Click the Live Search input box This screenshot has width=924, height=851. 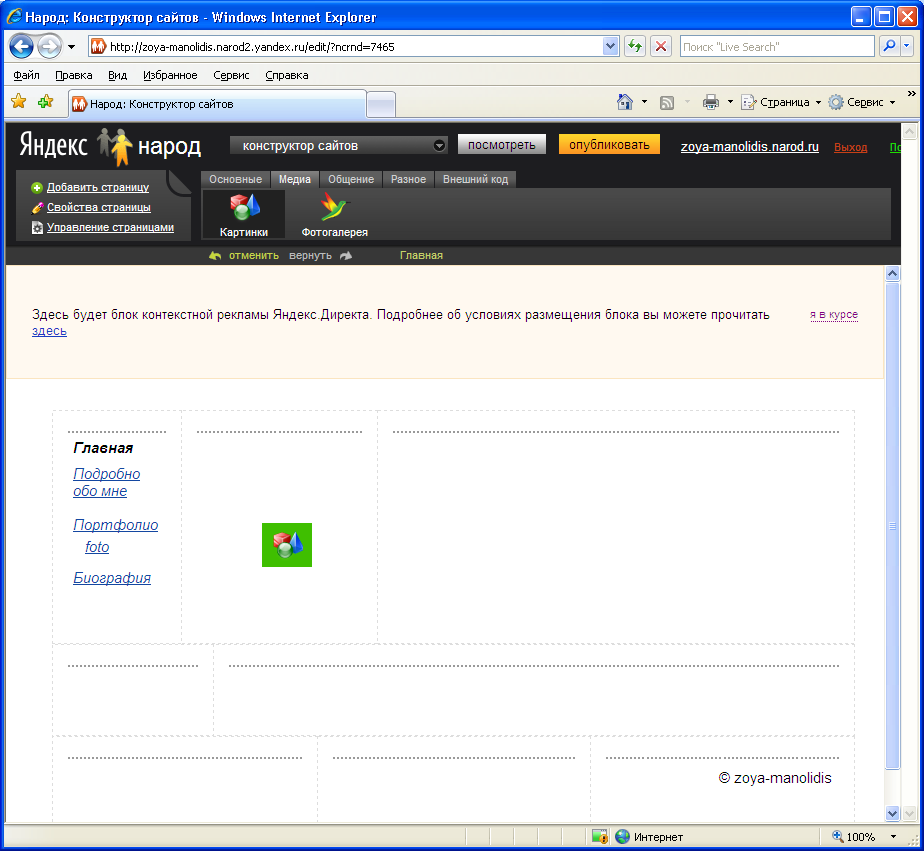(x=777, y=47)
